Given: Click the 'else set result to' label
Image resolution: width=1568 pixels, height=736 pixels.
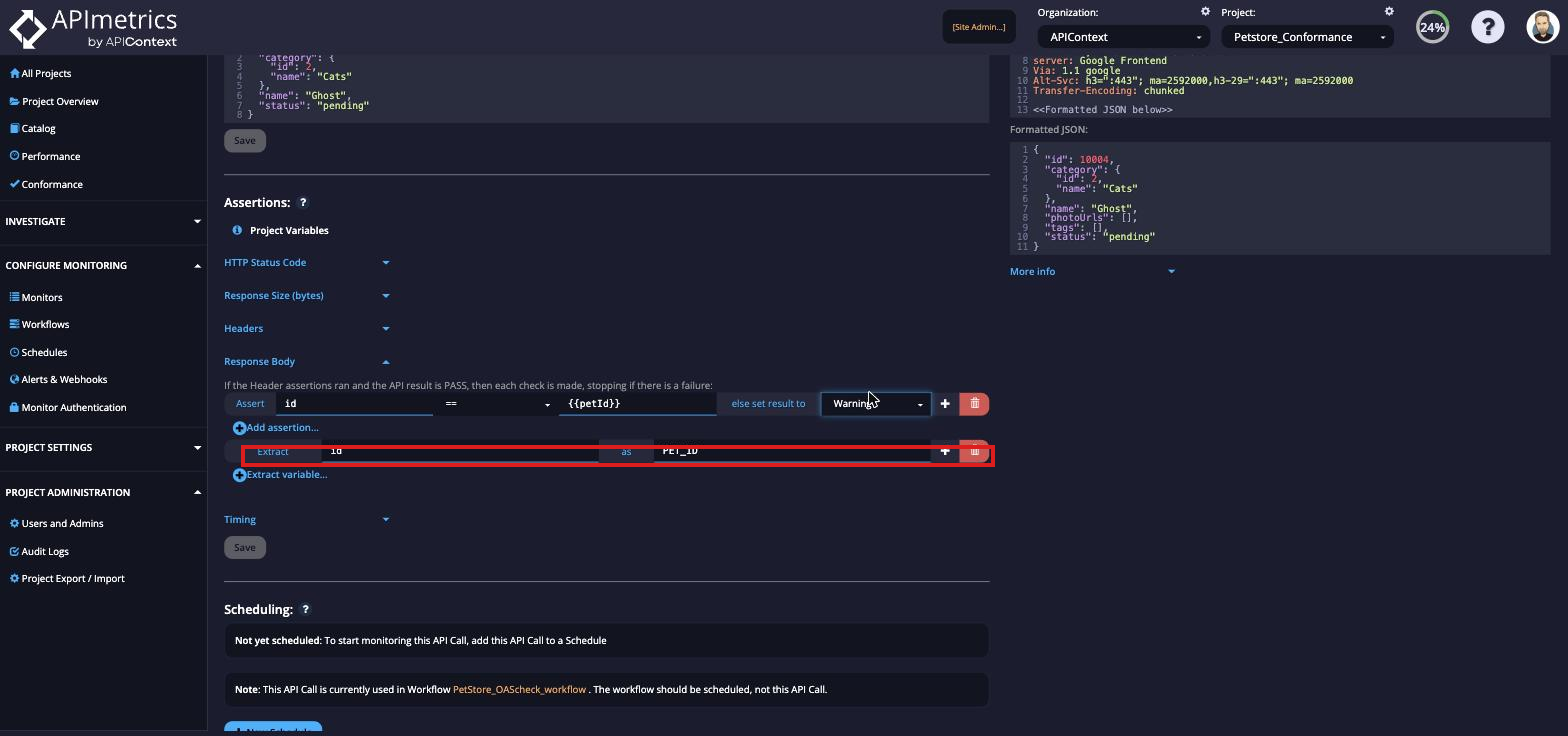Looking at the screenshot, I should (x=768, y=404).
